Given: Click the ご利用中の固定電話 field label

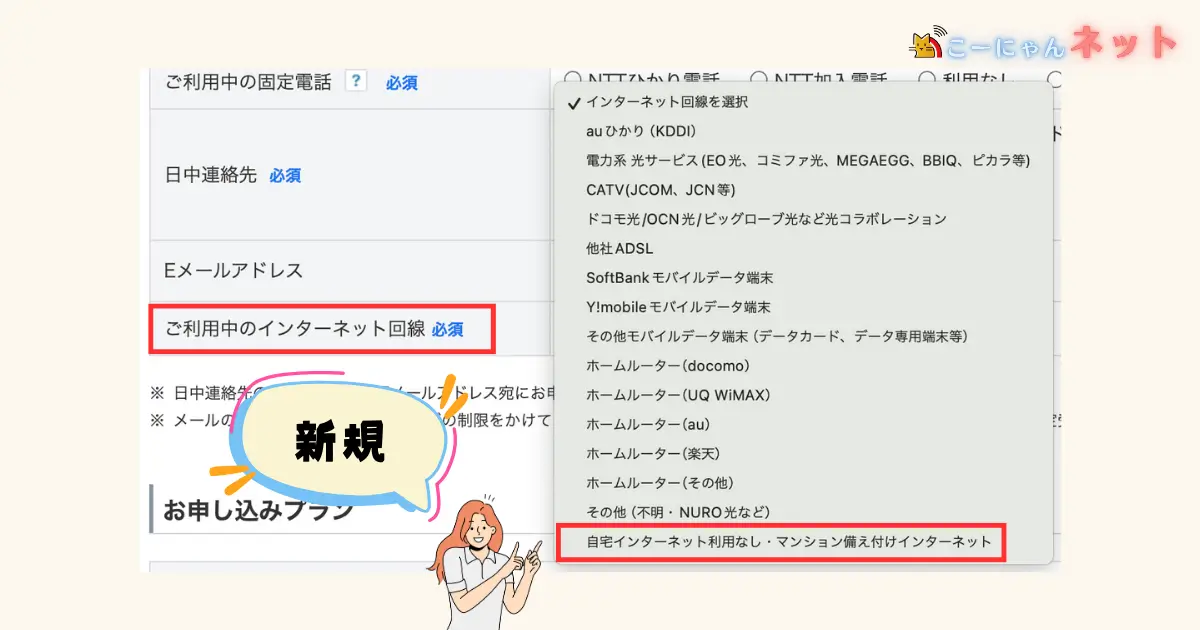Looking at the screenshot, I should 248,83.
